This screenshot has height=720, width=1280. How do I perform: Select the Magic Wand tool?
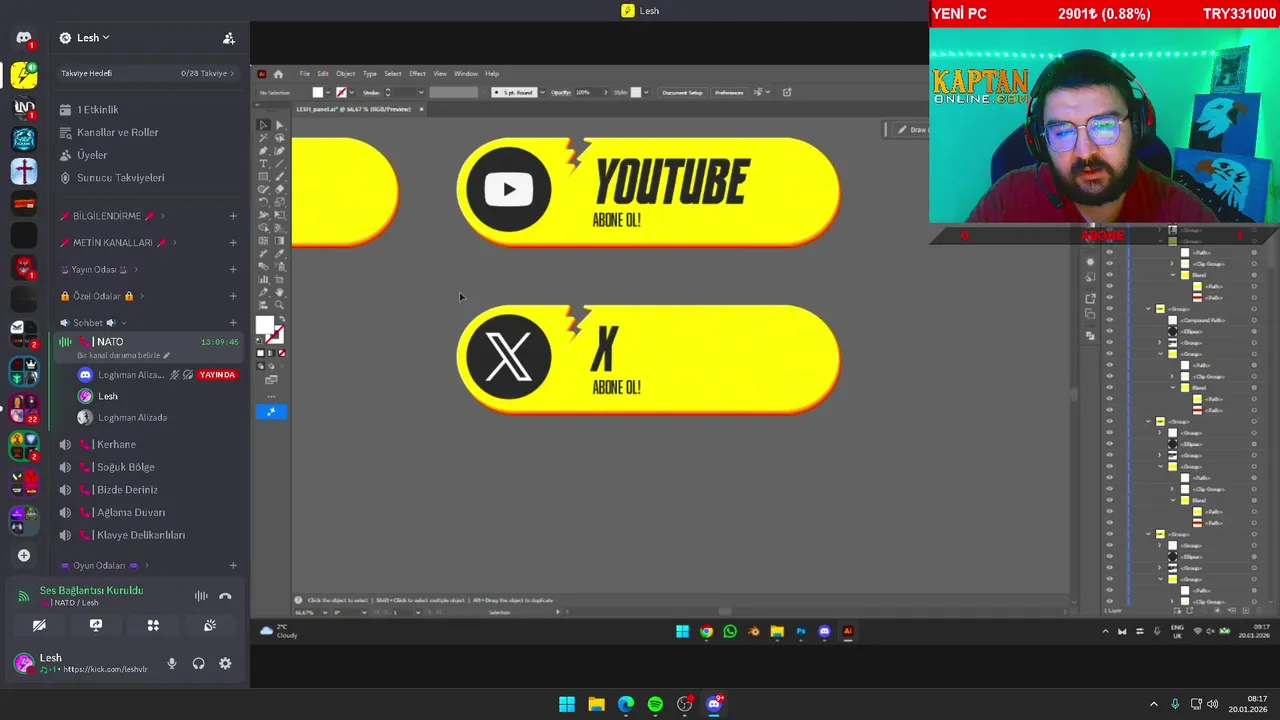coord(263,138)
